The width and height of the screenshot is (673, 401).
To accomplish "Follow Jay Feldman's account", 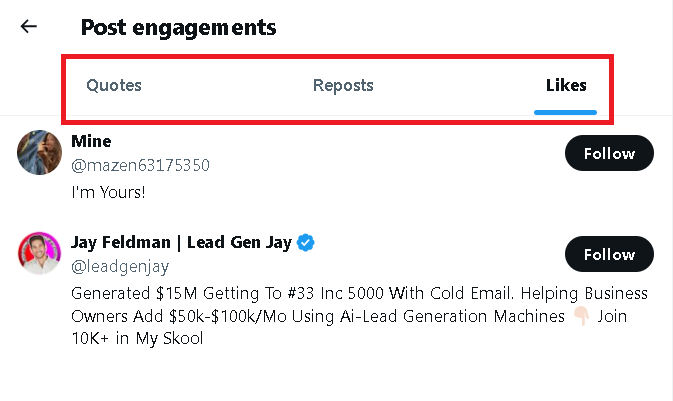I will click(x=609, y=255).
